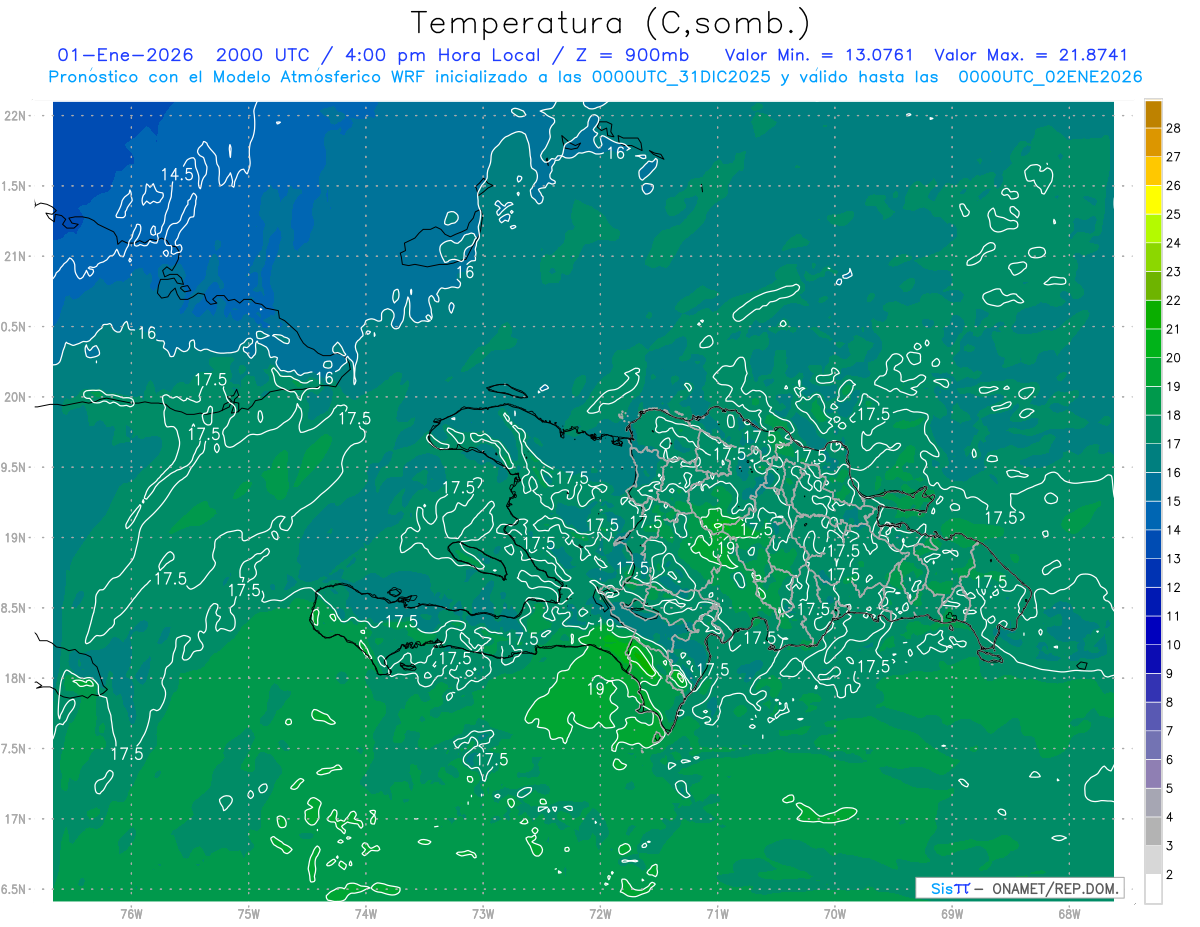
Task: Click colorbar label '15'
Action: click(1174, 501)
